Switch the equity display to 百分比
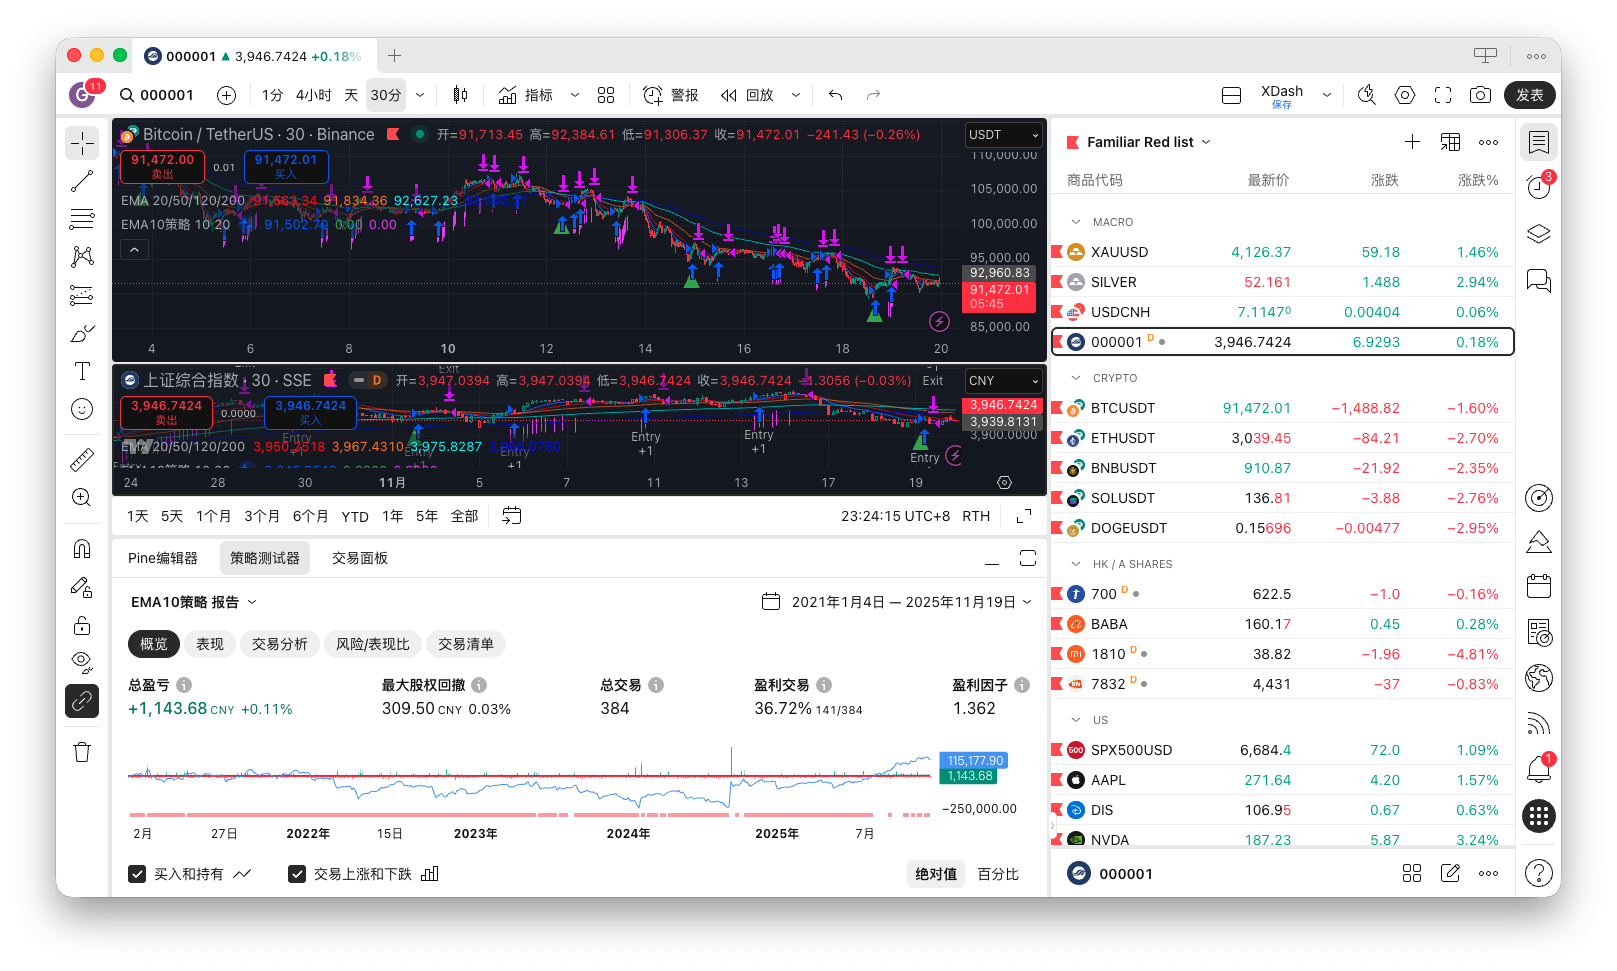Viewport: 1617px width, 971px height. [x=997, y=874]
